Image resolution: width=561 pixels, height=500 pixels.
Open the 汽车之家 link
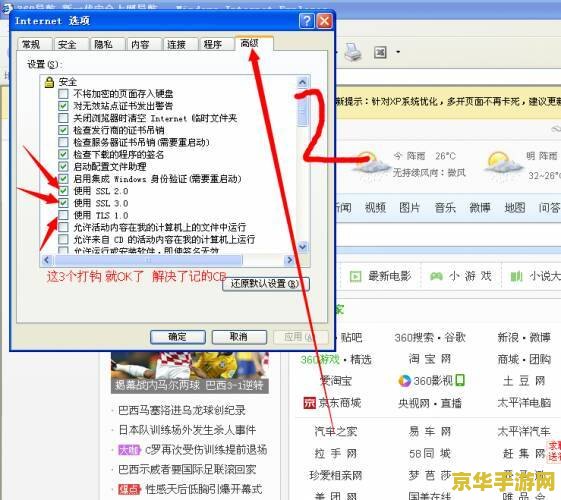336,431
